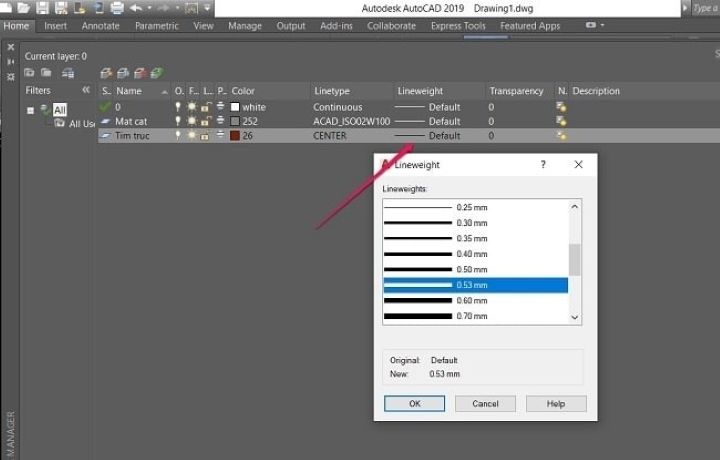Click the color 26 swatch of Tim truc
Viewport: 720px width, 460px height.
235,135
